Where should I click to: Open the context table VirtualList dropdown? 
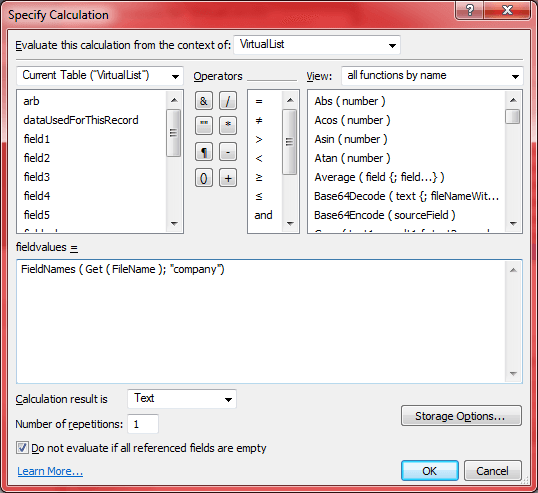click(317, 45)
